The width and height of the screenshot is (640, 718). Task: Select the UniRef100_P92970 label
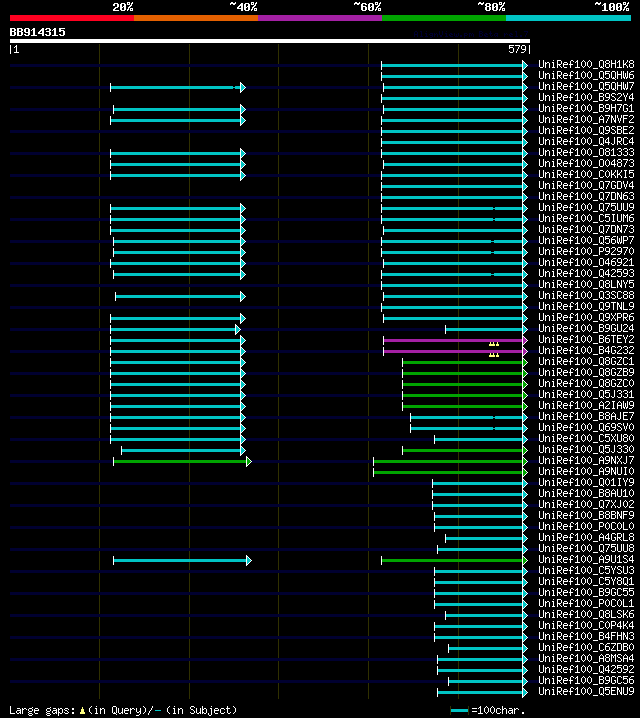pos(586,251)
